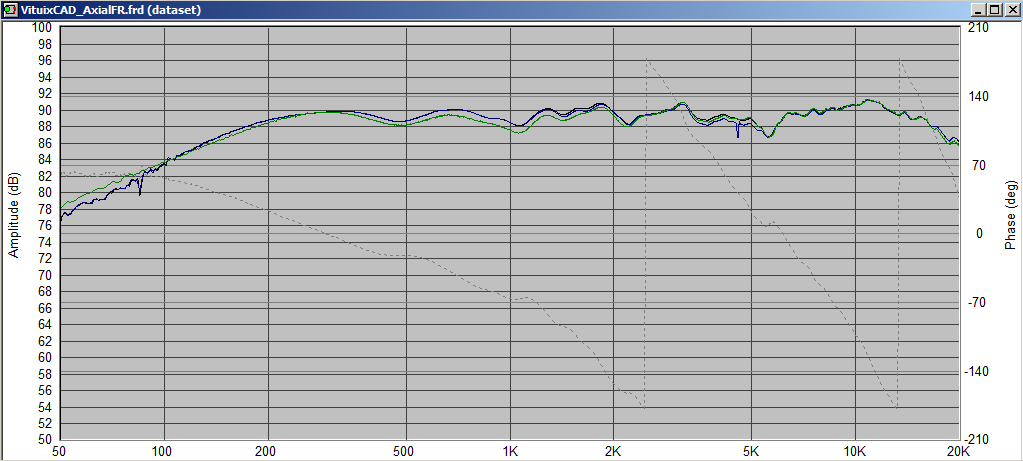The height and width of the screenshot is (461, 1023).
Task: Click the '-70' phase axis value
Action: coord(976,303)
